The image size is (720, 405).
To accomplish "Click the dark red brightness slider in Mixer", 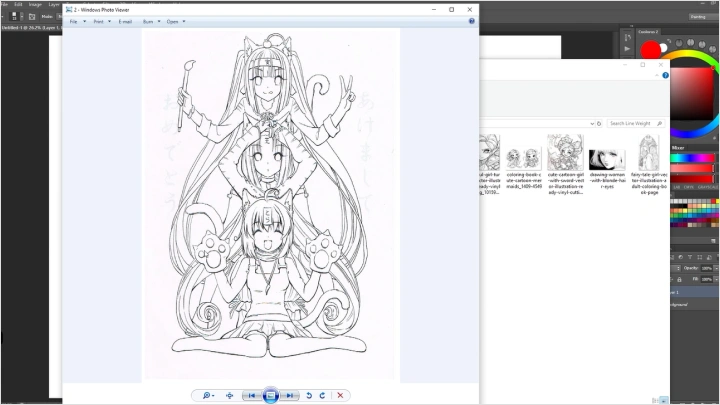I will [x=693, y=179].
